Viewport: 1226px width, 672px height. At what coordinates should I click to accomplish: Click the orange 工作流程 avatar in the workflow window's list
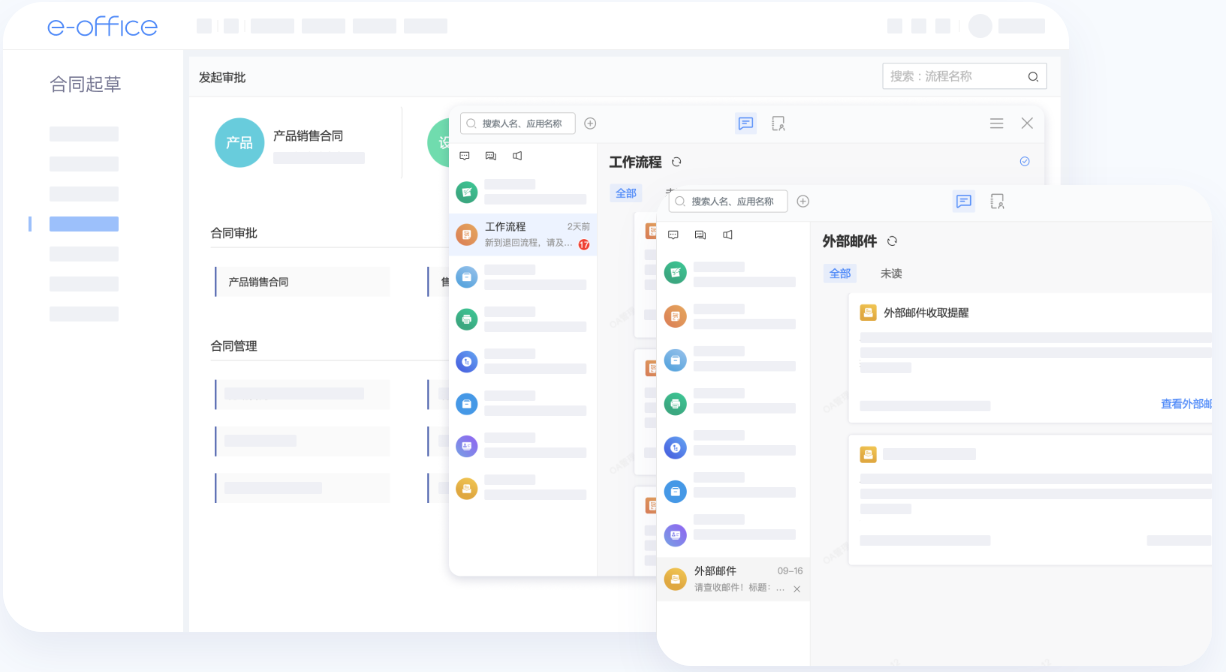coord(466,234)
